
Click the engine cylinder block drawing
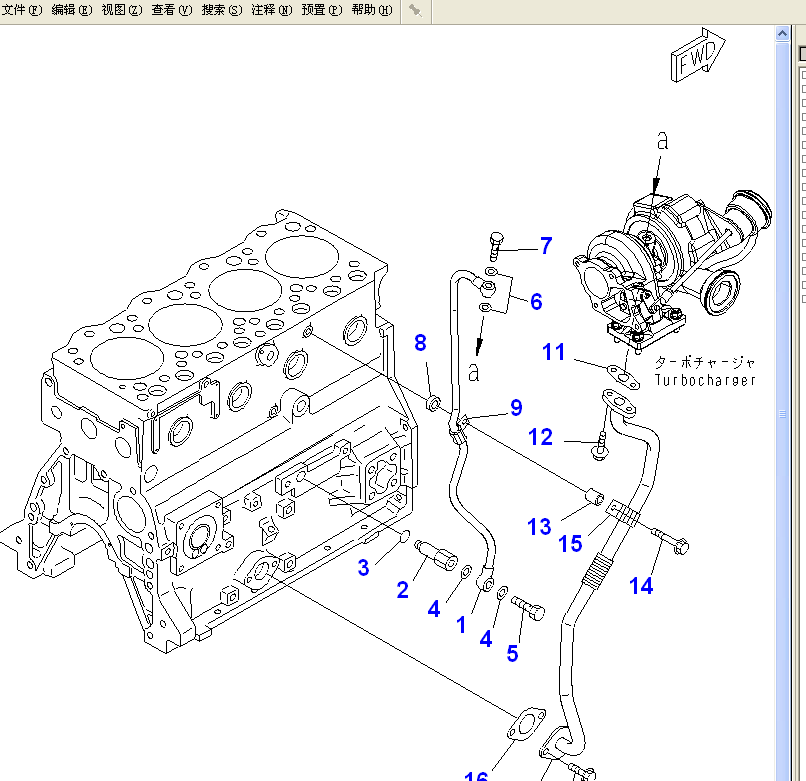tap(211, 432)
